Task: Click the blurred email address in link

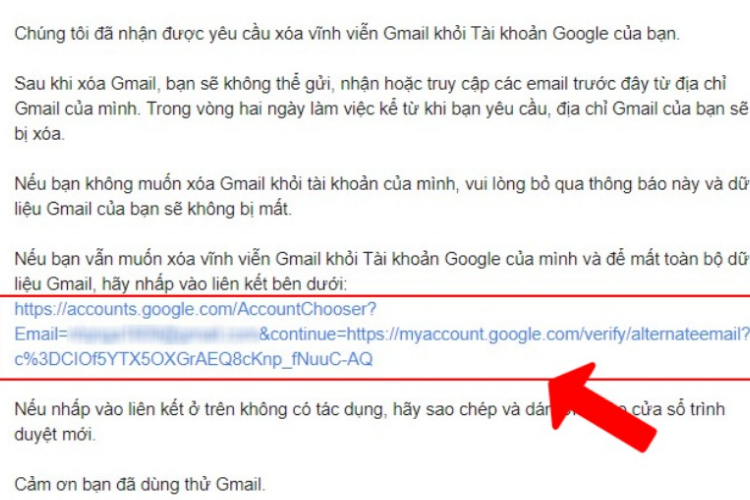Action: click(163, 334)
